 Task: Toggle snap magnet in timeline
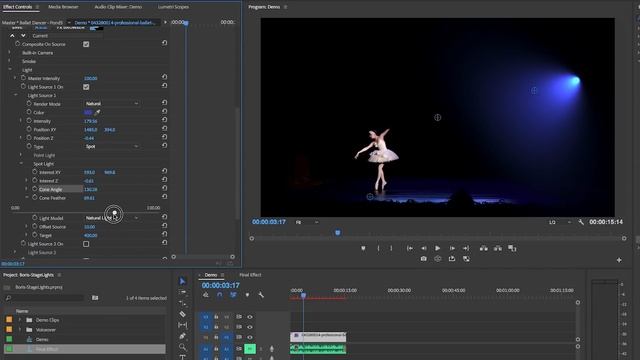click(220, 295)
